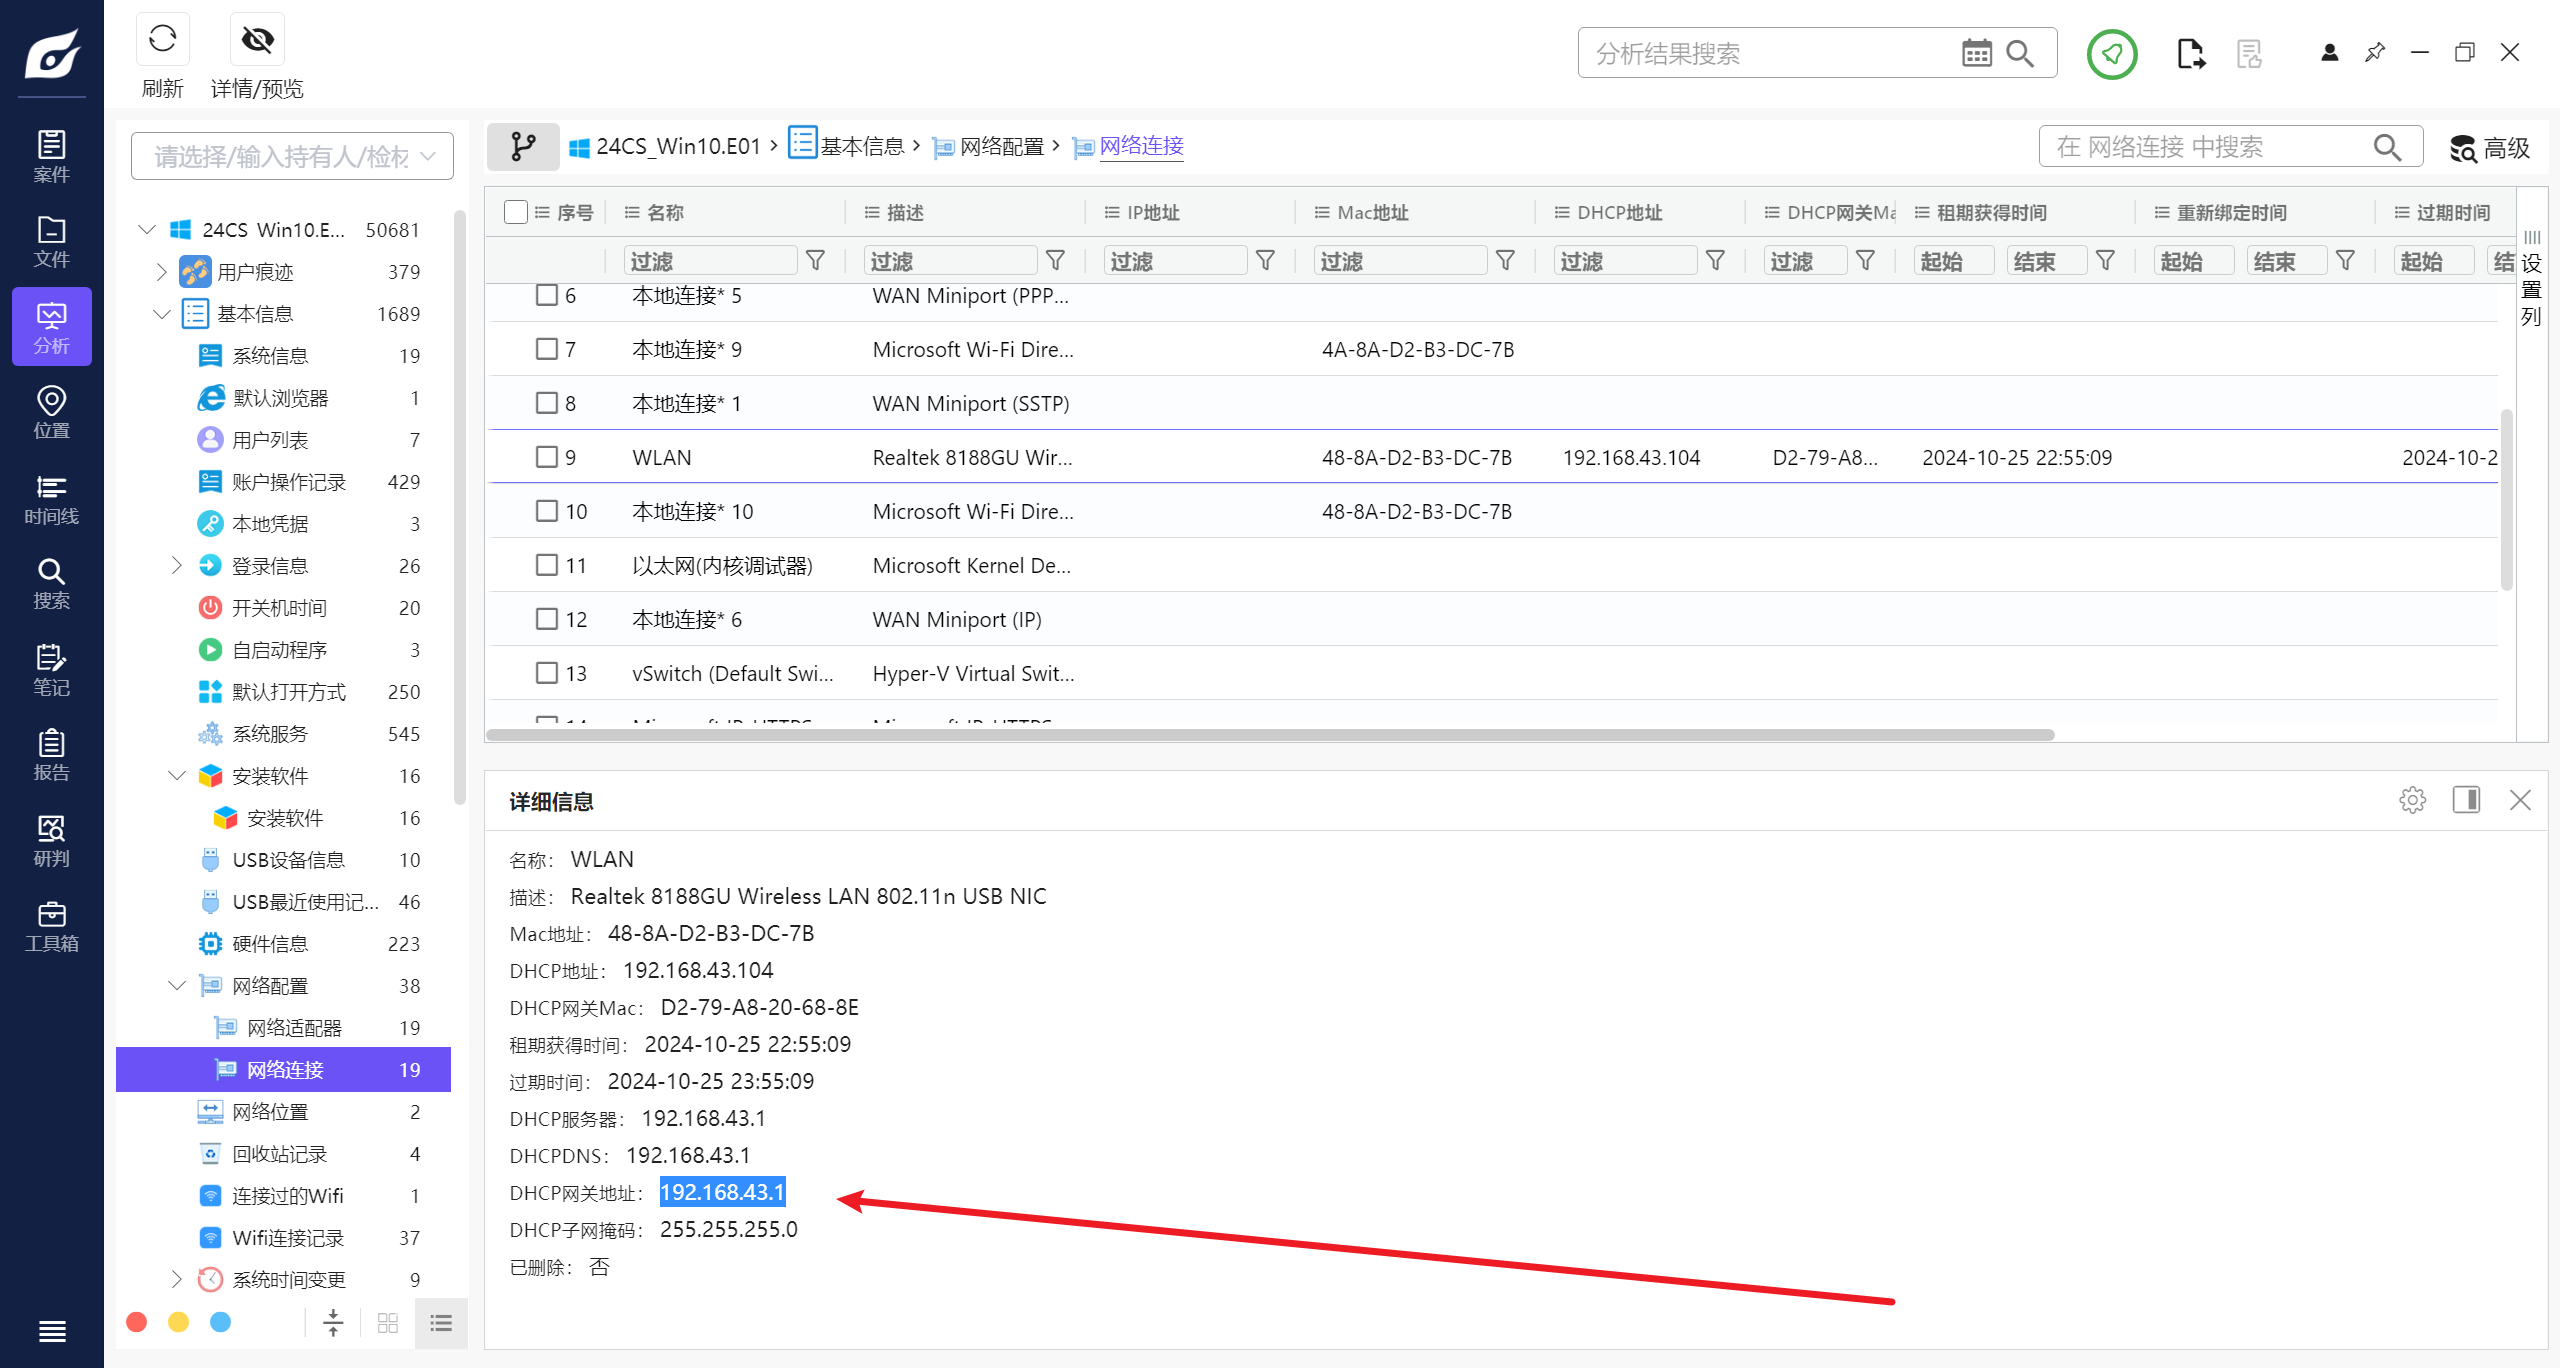Image resolution: width=2560 pixels, height=1368 pixels.
Task: Click the export file icon in top bar
Action: [2190, 53]
